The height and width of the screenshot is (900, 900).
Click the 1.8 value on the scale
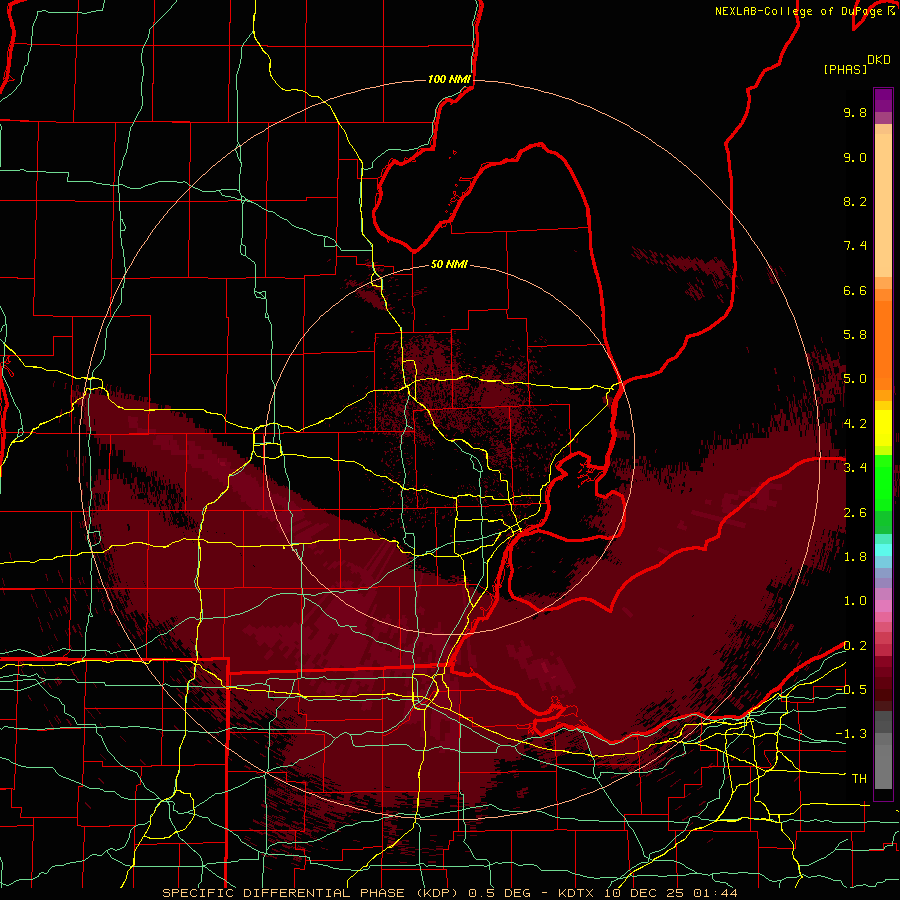[x=855, y=557]
